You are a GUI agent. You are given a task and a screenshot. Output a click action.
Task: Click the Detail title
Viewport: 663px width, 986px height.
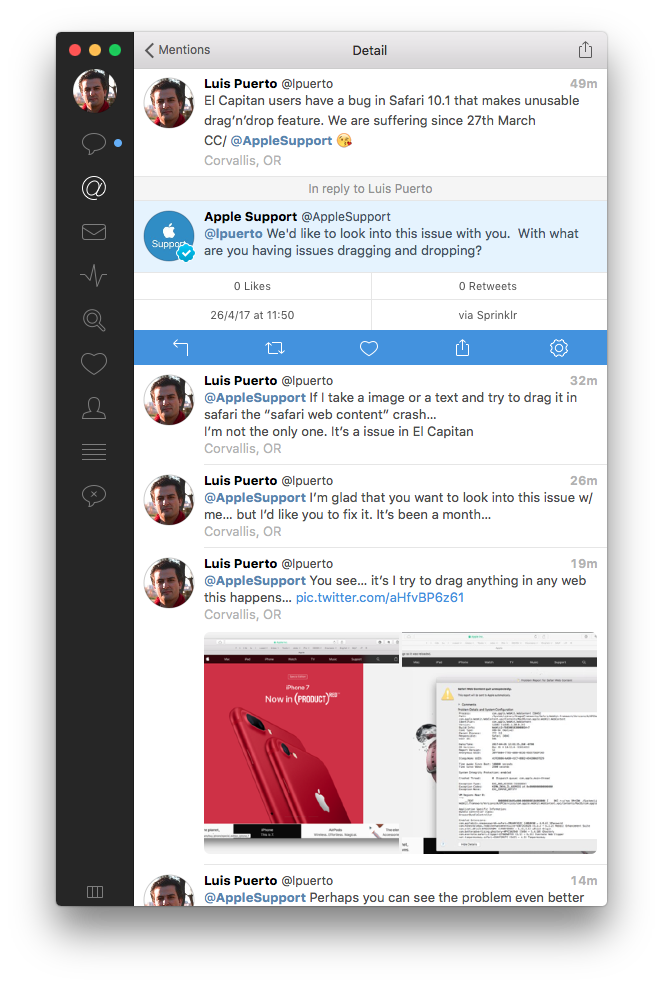[369, 50]
